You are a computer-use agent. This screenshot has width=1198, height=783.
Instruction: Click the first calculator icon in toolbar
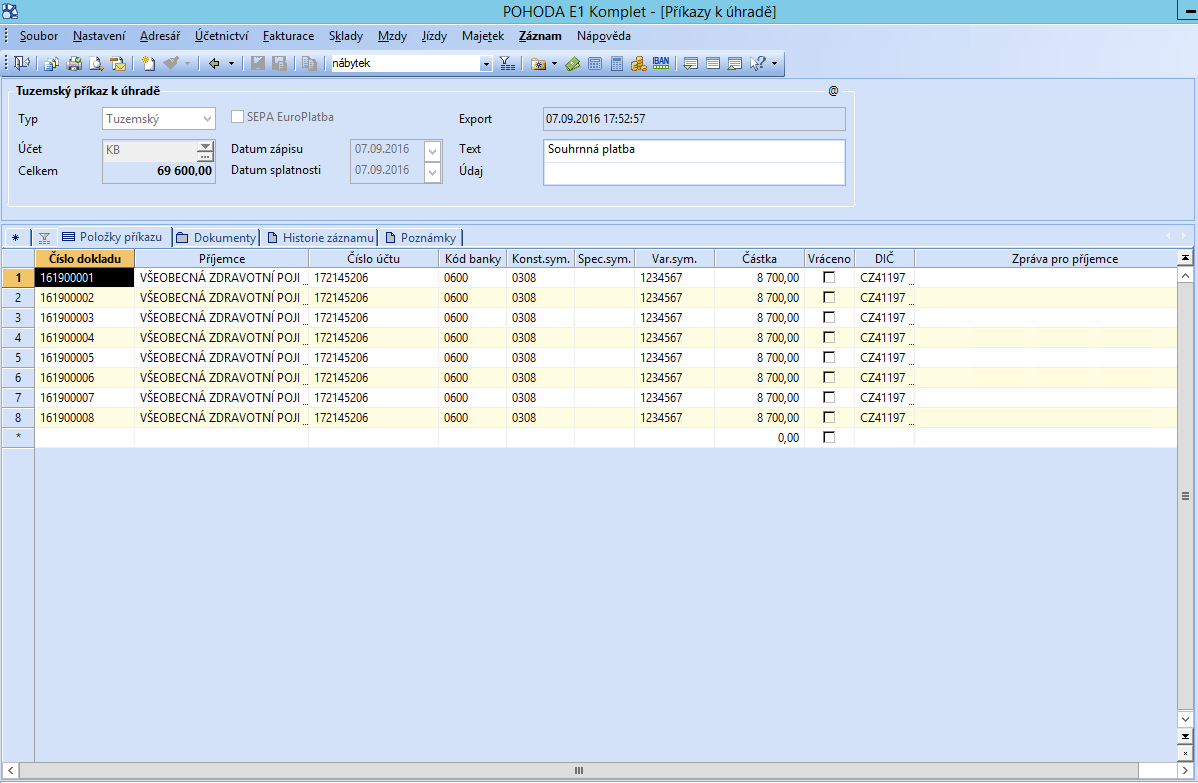[595, 63]
